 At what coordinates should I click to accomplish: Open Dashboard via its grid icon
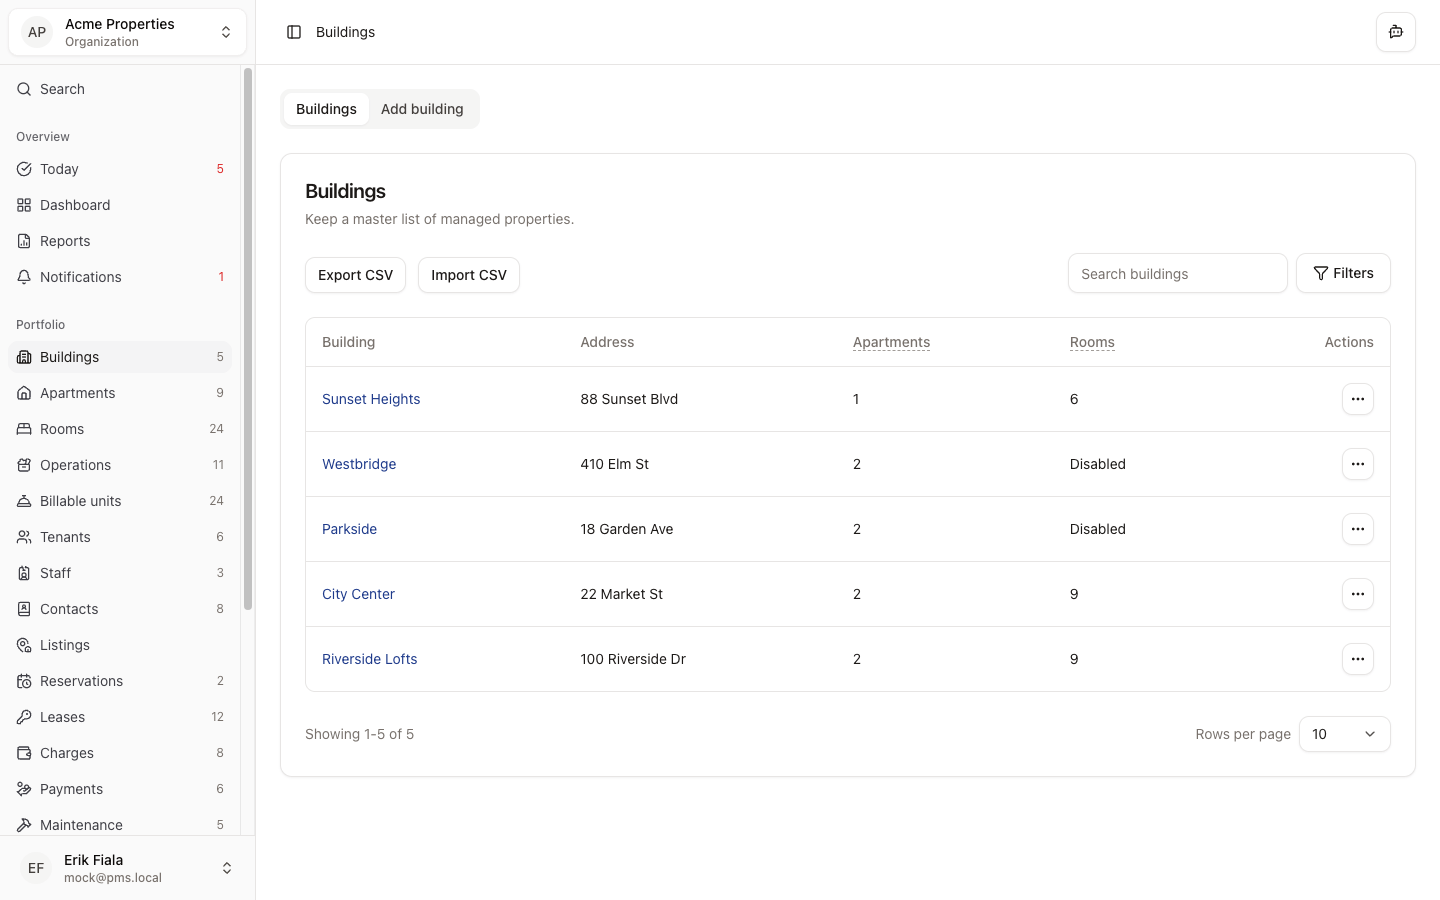pyautogui.click(x=24, y=205)
